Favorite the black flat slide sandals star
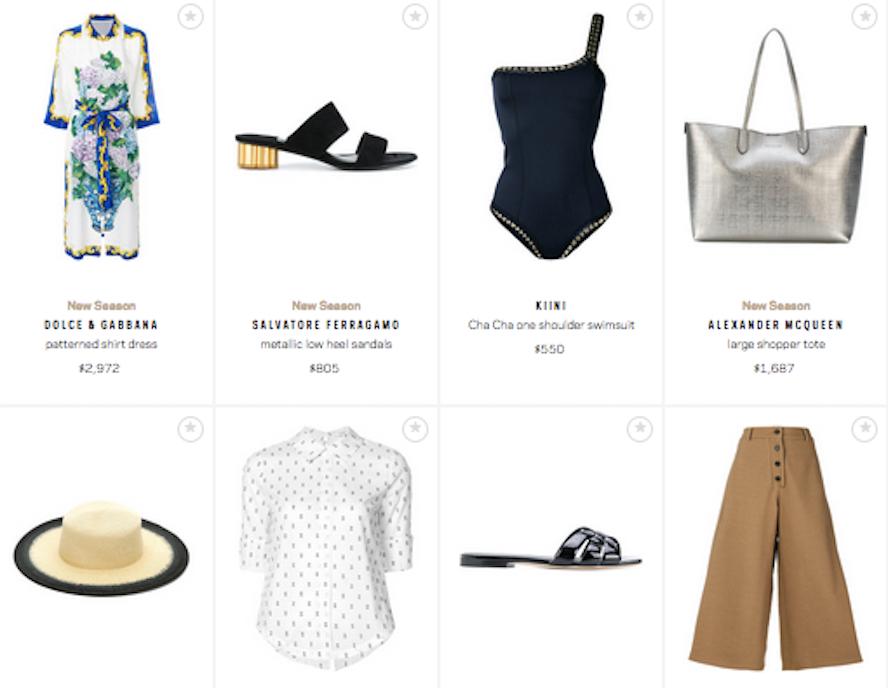This screenshot has height=688, width=888. (640, 429)
